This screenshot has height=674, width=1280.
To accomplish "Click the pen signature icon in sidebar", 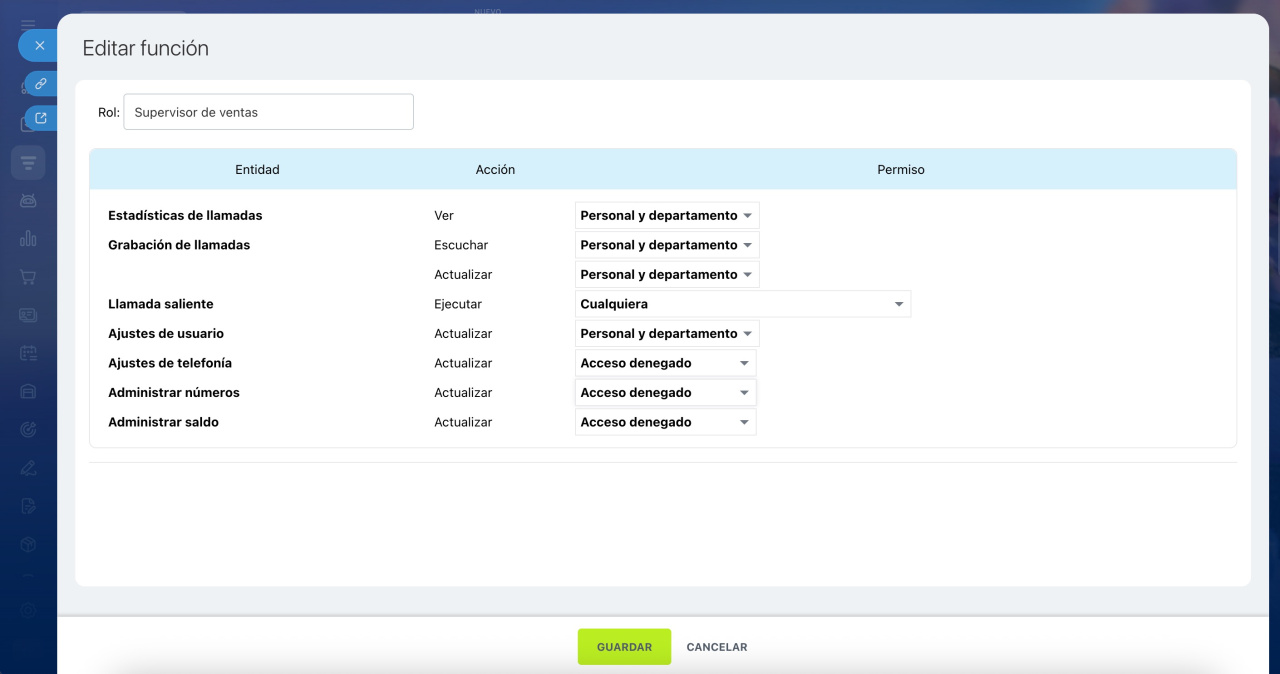I will tap(28, 467).
